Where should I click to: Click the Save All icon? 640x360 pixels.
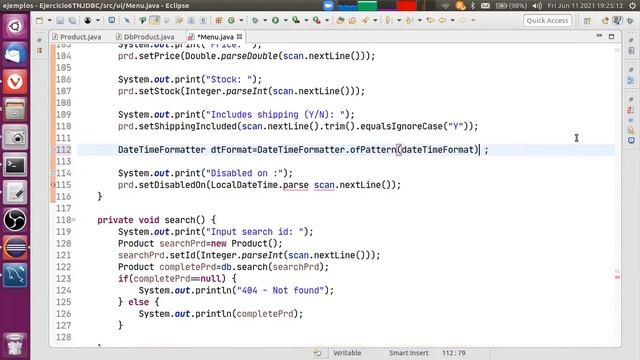coord(72,20)
